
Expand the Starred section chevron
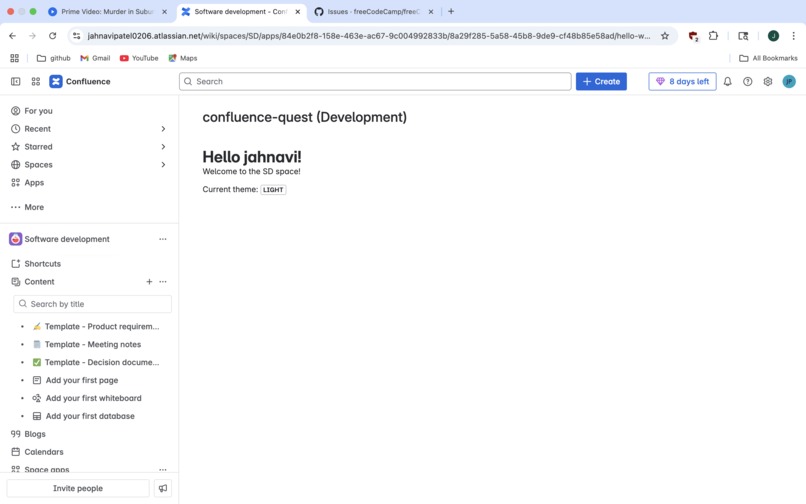click(163, 147)
